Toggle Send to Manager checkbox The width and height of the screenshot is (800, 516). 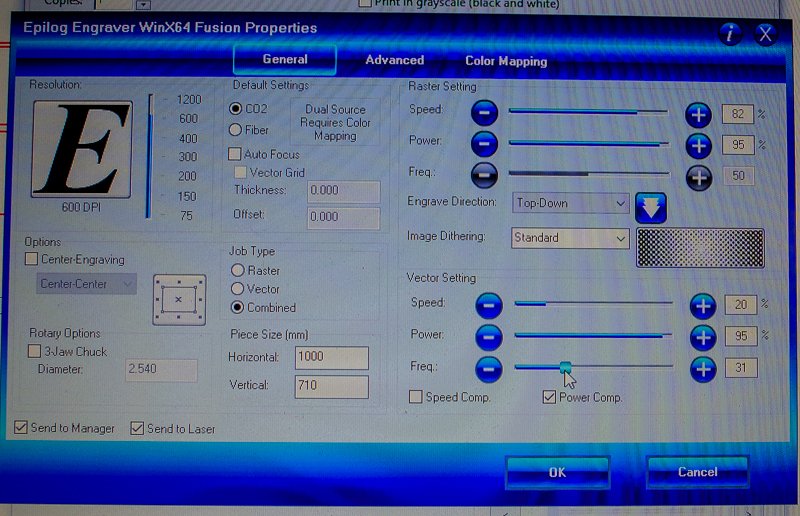point(21,427)
